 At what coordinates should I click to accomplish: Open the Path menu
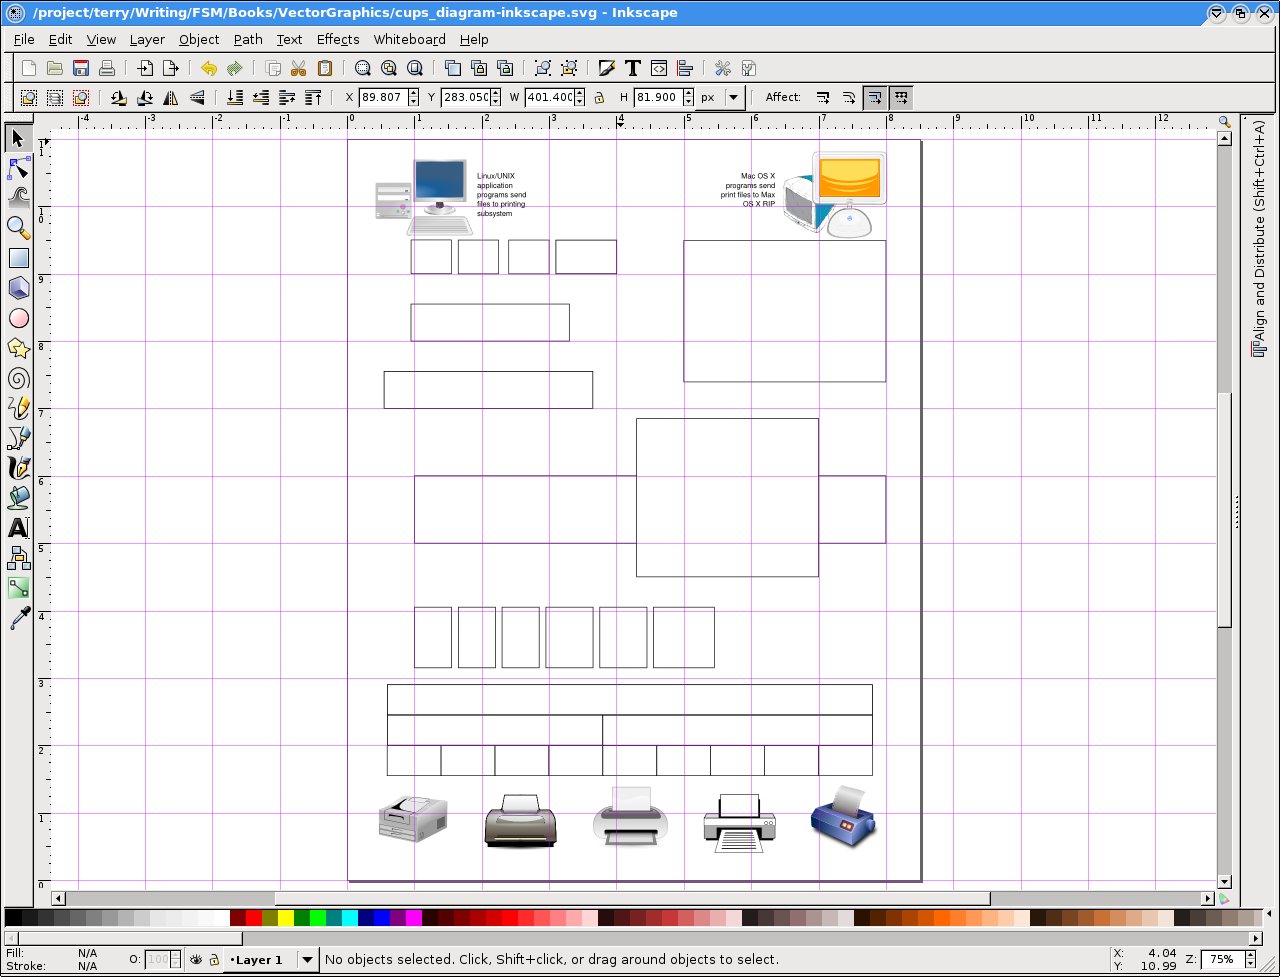tap(247, 39)
